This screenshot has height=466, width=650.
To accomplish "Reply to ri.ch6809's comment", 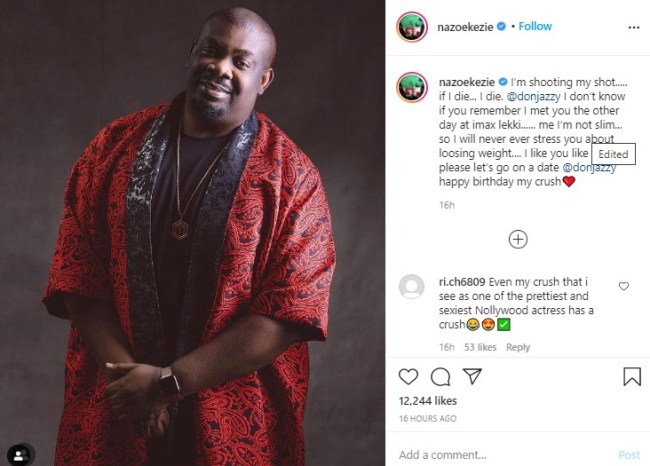I will pos(517,347).
